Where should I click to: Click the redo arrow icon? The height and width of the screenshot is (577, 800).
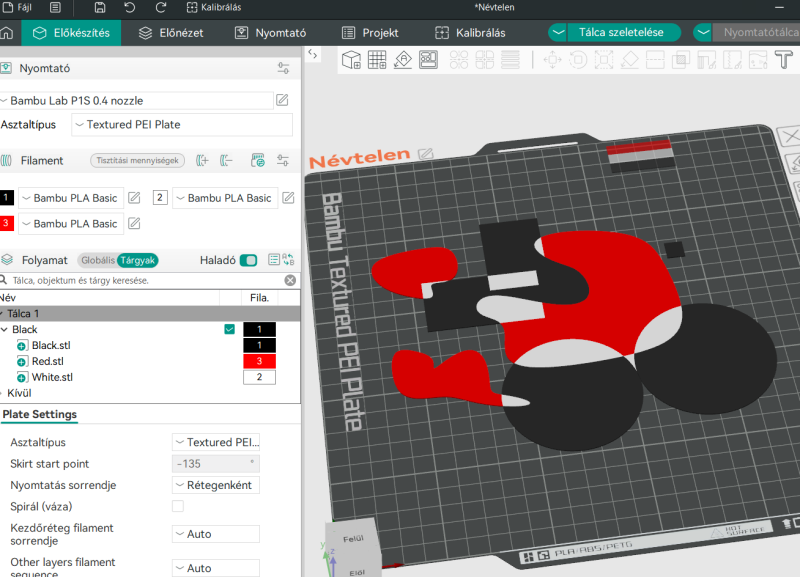pos(161,7)
